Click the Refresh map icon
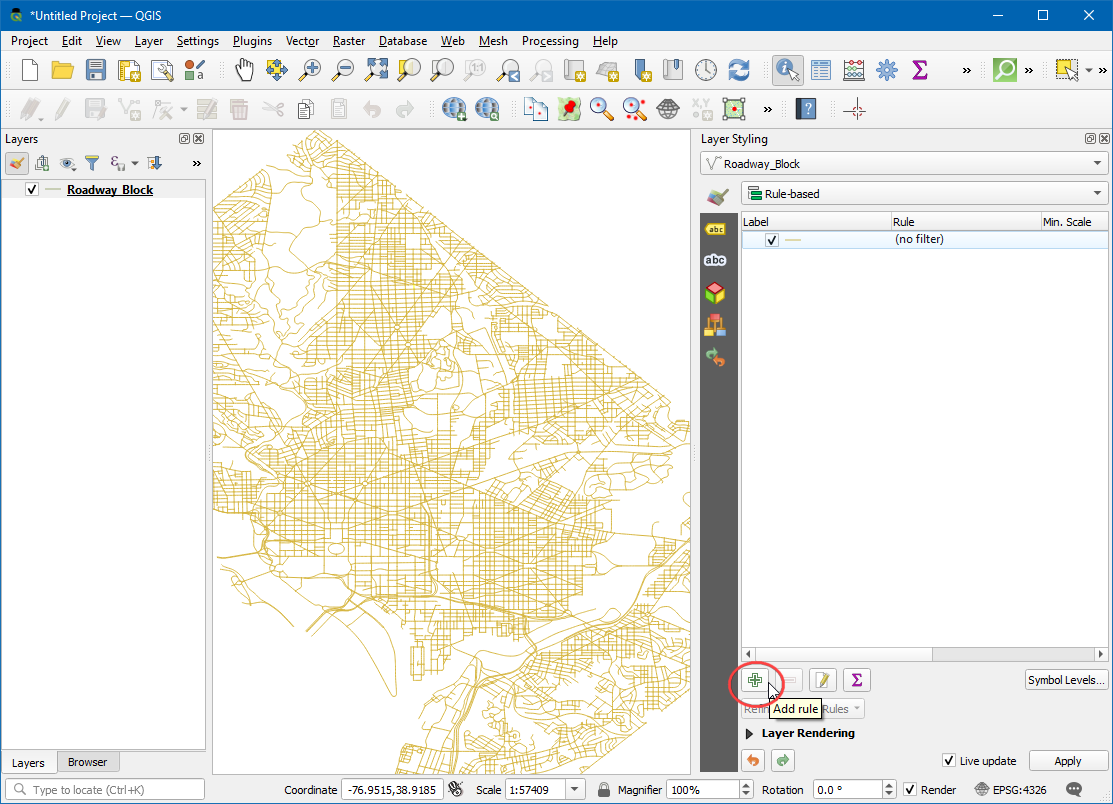The image size is (1113, 804). pyautogui.click(x=739, y=70)
